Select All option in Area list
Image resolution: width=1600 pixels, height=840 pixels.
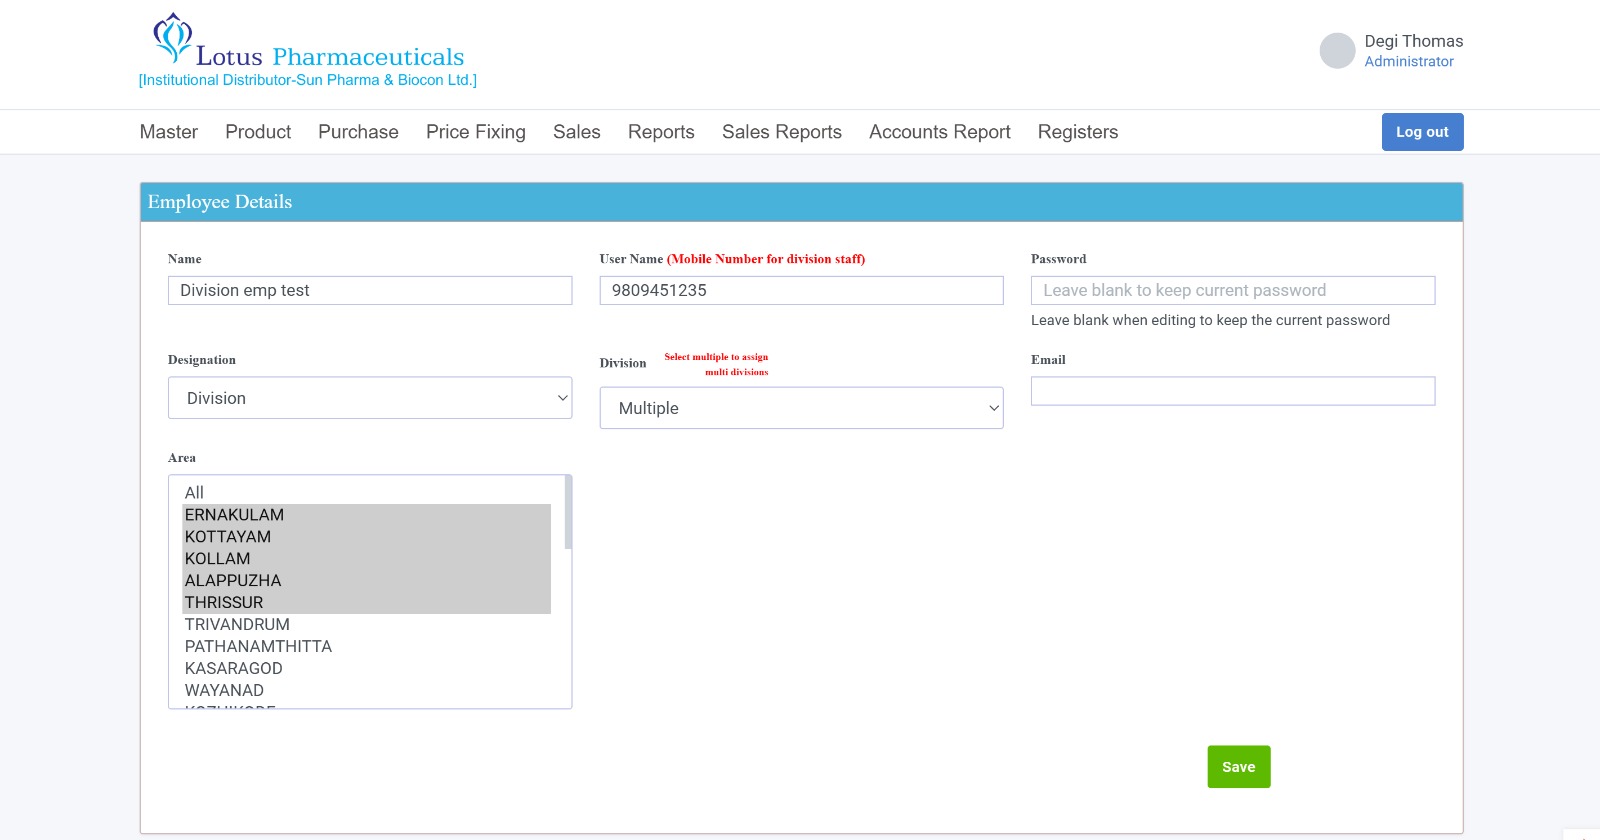click(194, 493)
